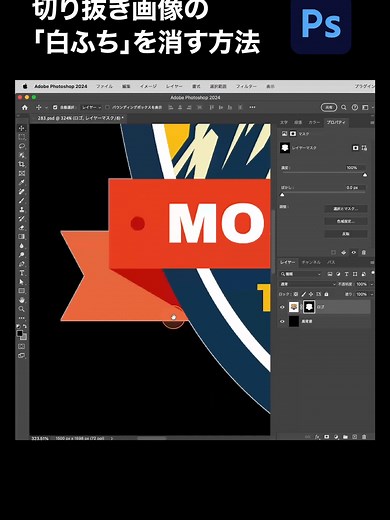Viewport: 390px width, 520px height.
Task: Click the 選択とマスク button
Action: pos(346,209)
